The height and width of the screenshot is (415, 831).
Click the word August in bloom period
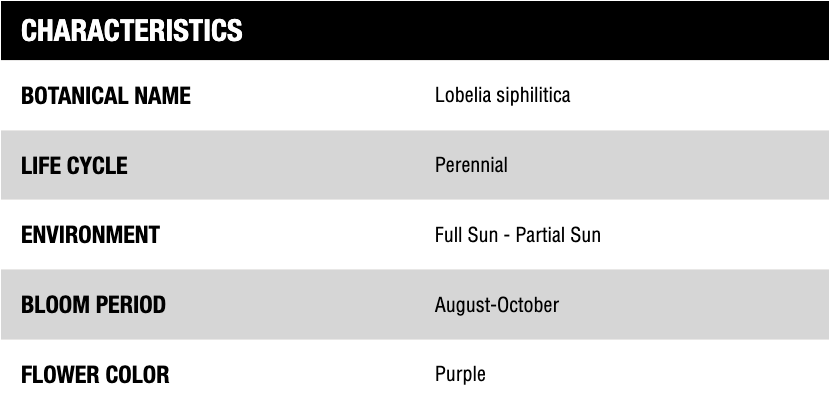463,305
